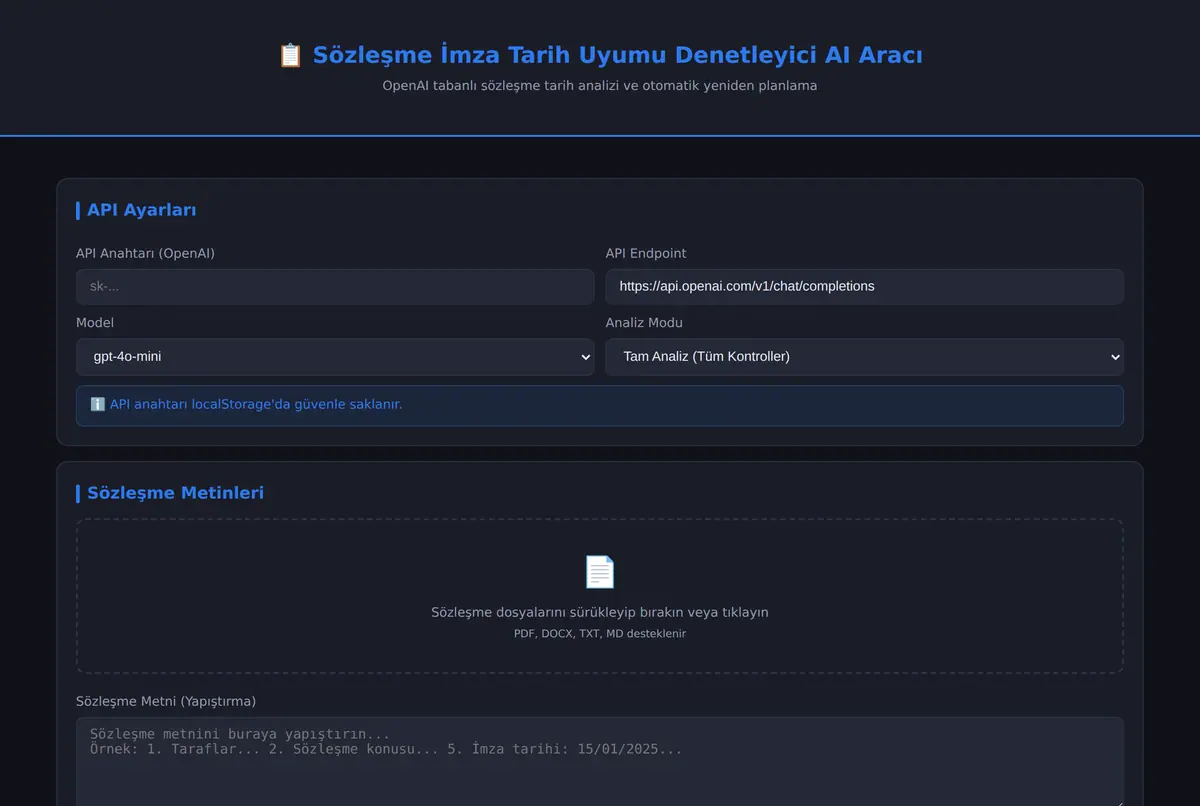Viewport: 1200px width, 806px height.
Task: Click the 'Analiz Modu' field label
Action: click(644, 323)
